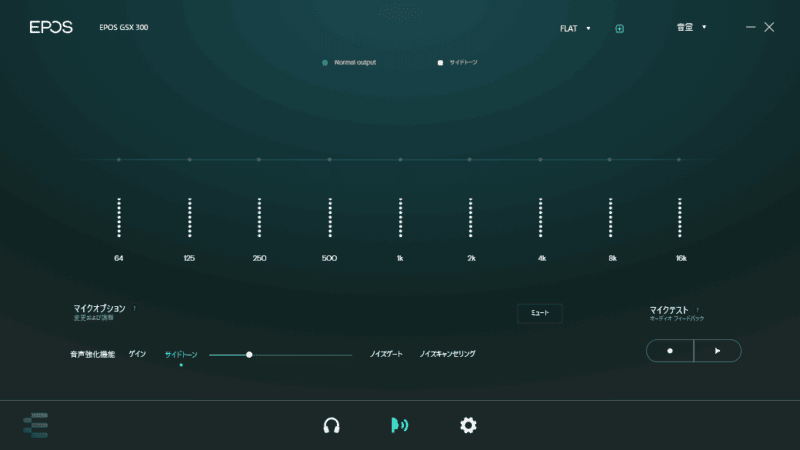Click the info icon beside マイクオプション
The height and width of the screenshot is (450, 800).
click(135, 308)
